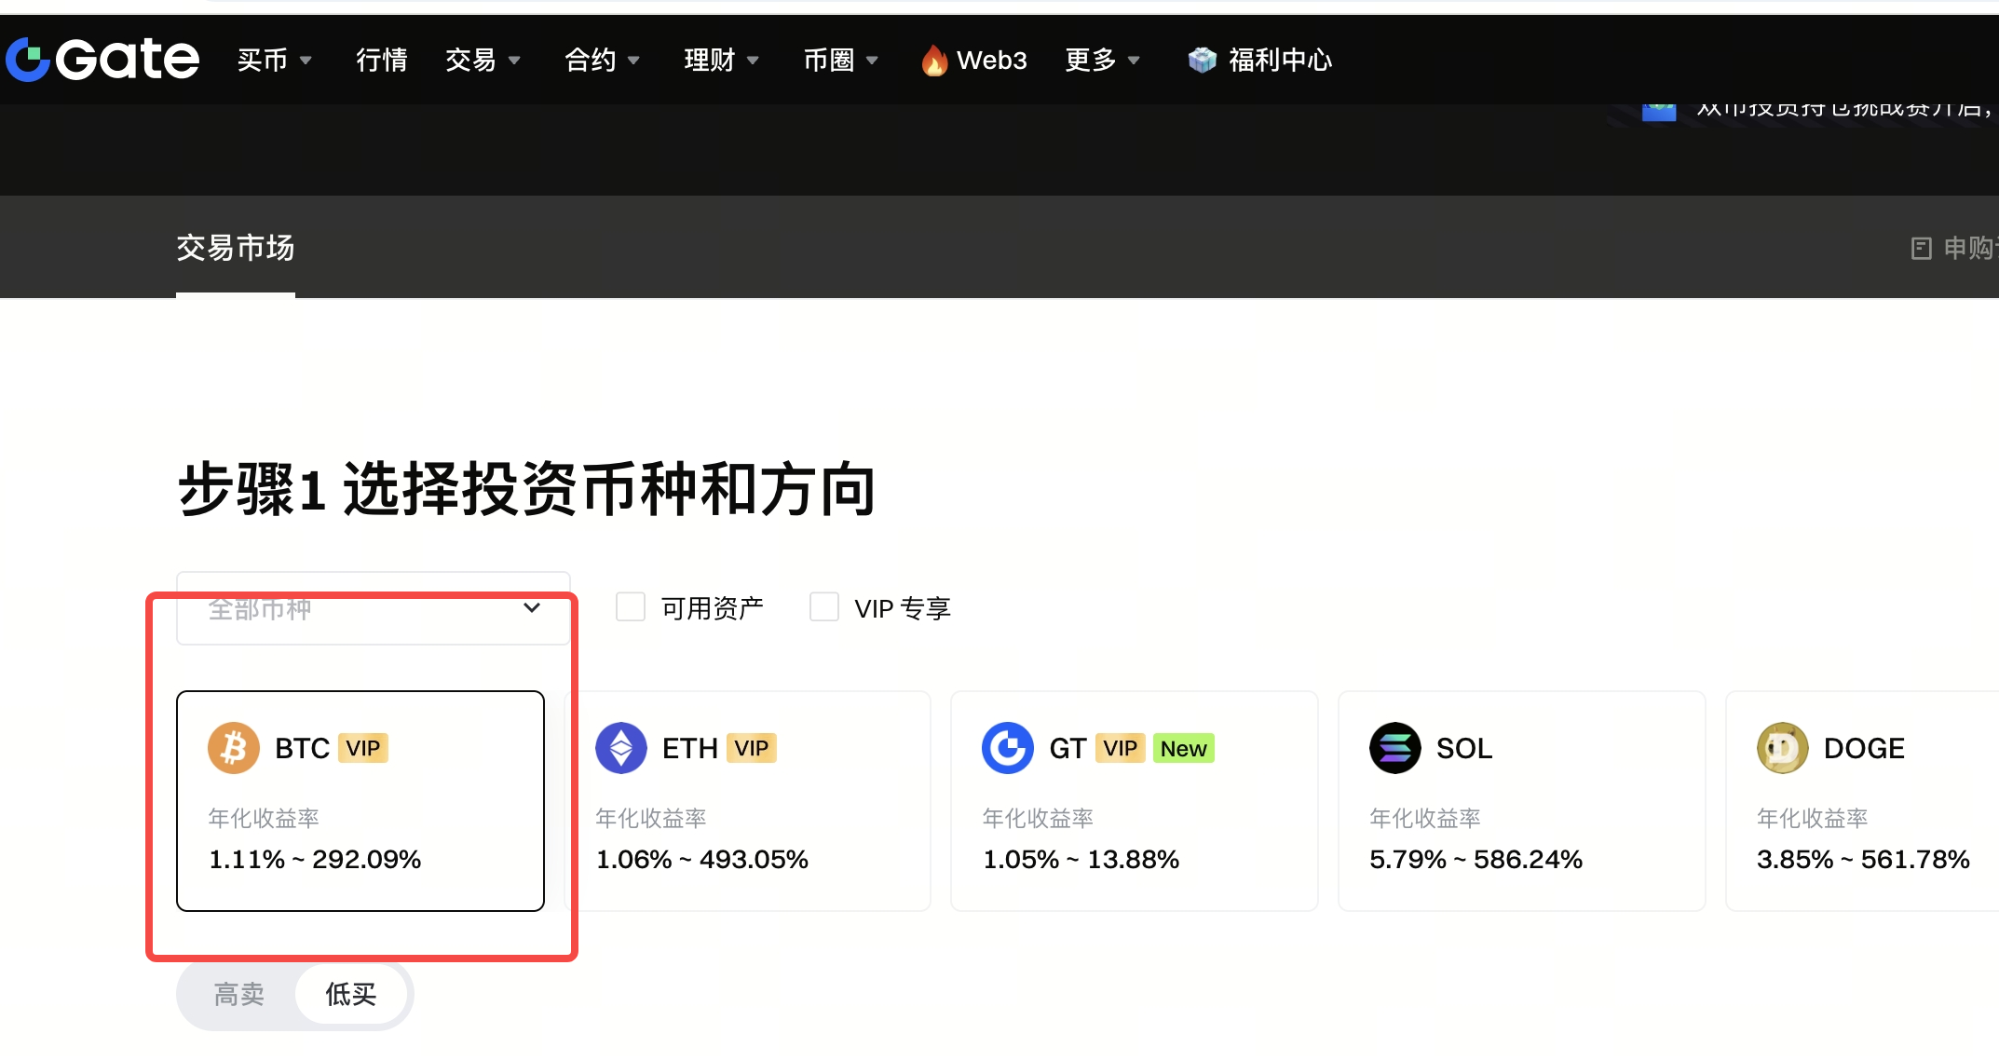Click the Gate logo icon

pos(28,60)
